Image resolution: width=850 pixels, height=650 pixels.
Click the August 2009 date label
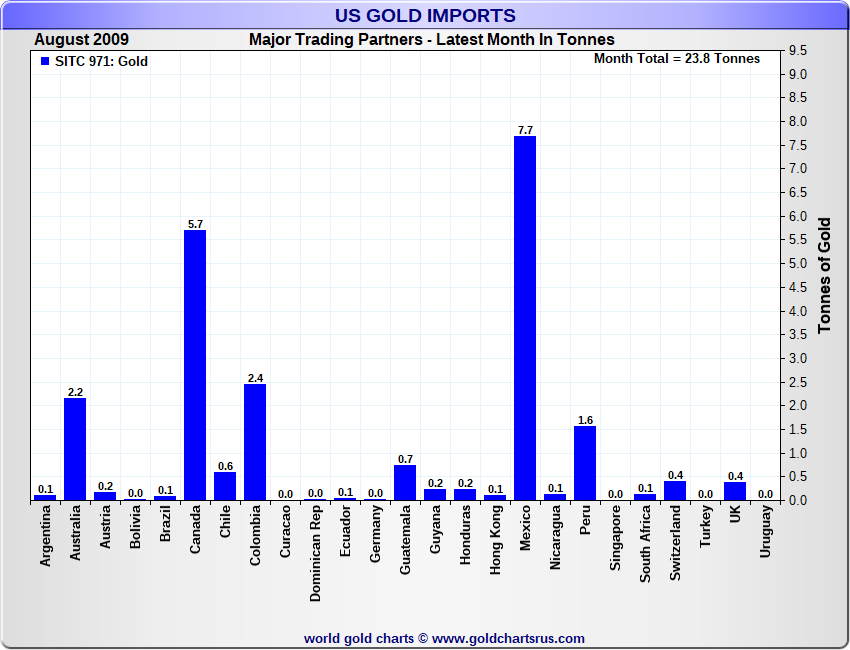[x=81, y=40]
